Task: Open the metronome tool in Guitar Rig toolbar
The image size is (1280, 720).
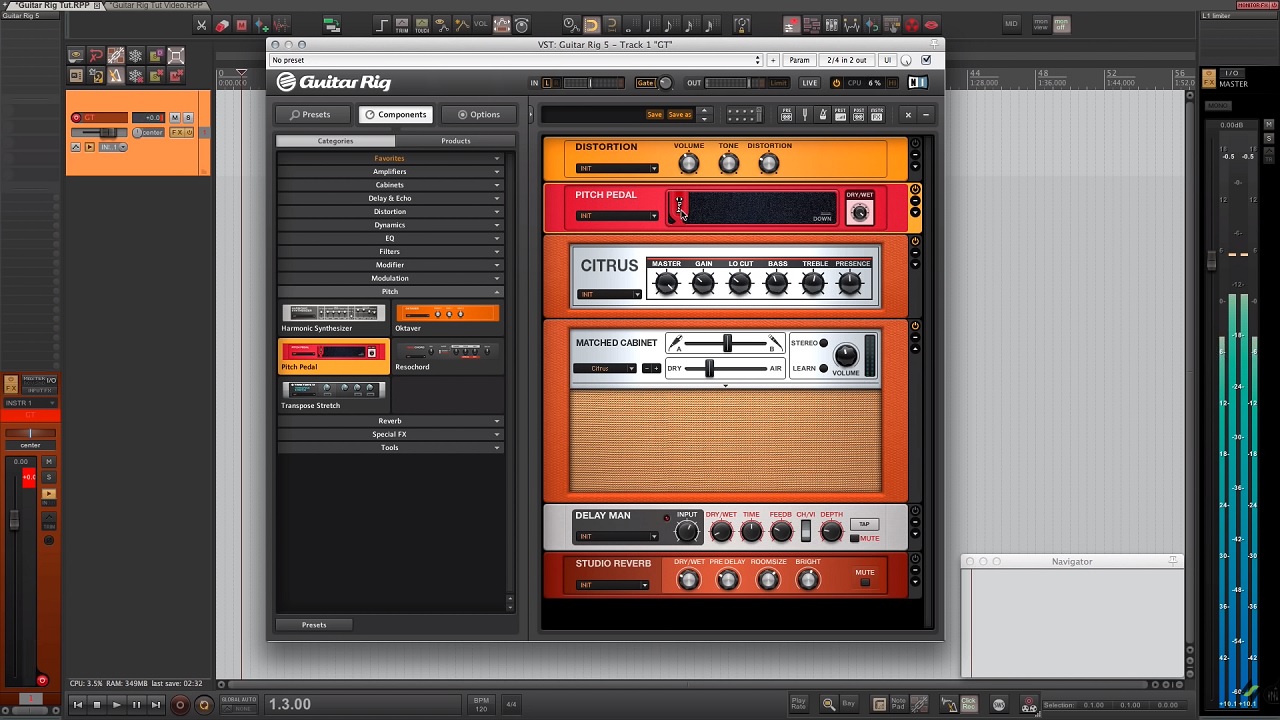Action: tap(822, 115)
